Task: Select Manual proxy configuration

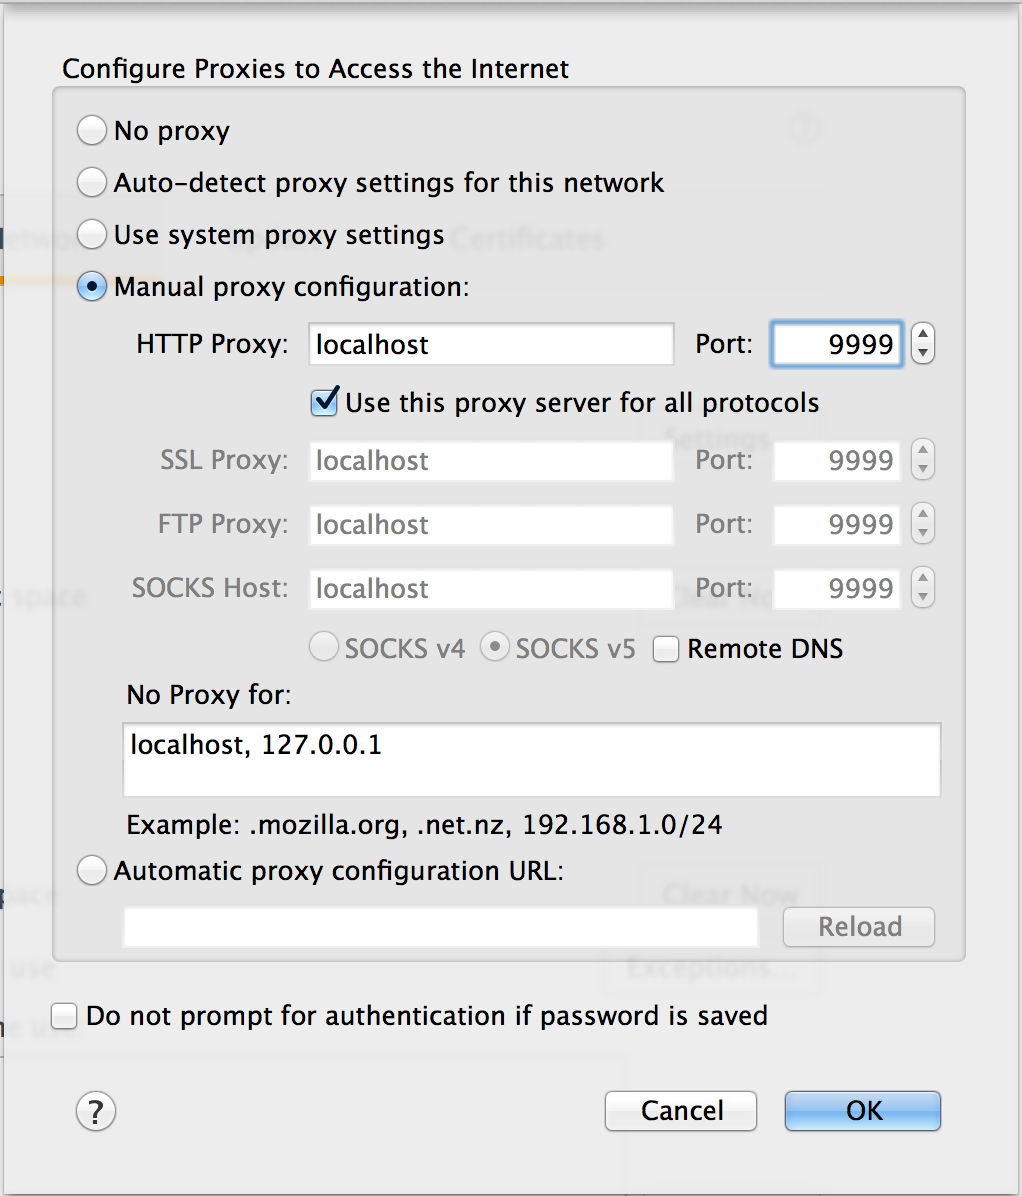Action: point(91,286)
